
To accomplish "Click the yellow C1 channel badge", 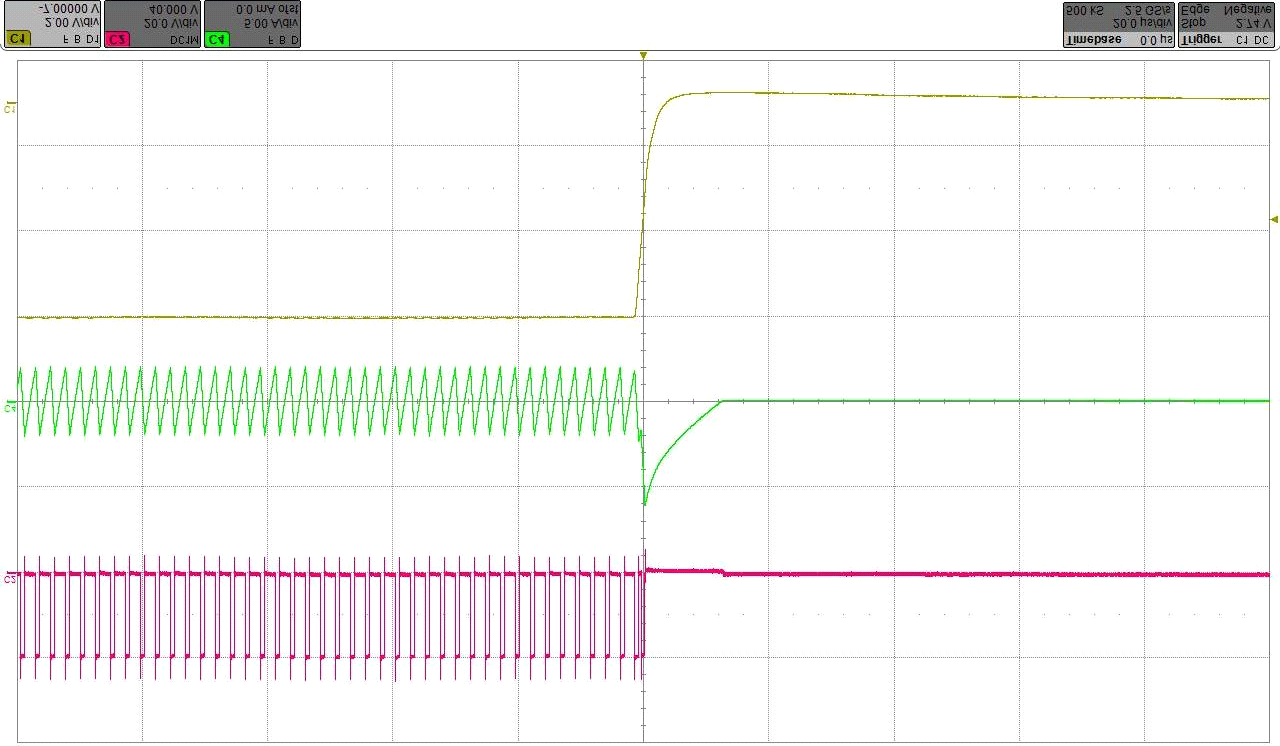I will [17, 39].
